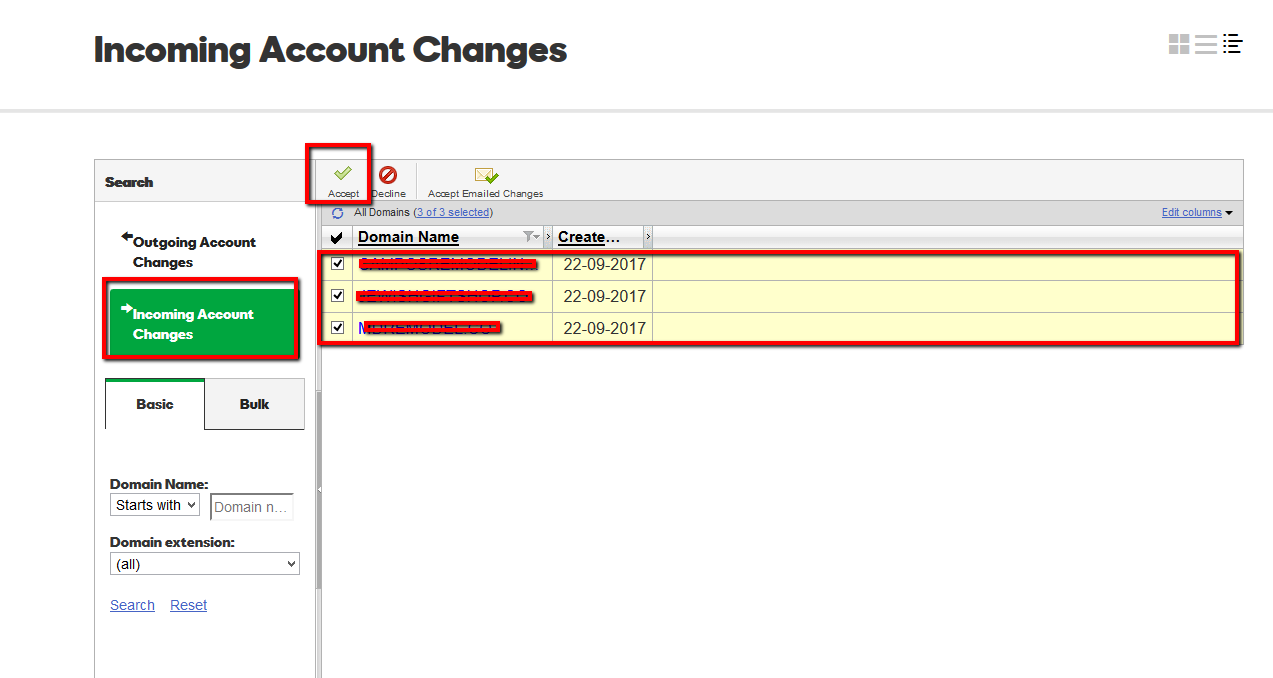Open the 3 of 3 selected link
Image resolution: width=1273 pixels, height=678 pixels.
pos(453,212)
